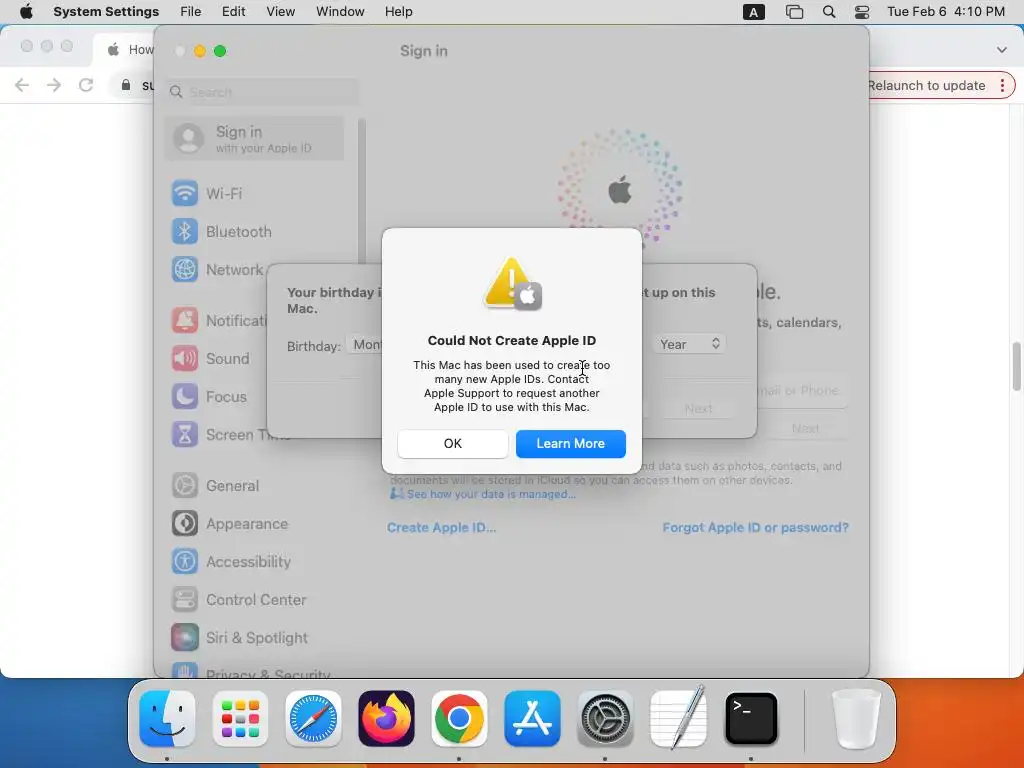Expand Chrome's tab search chevron
Image resolution: width=1024 pixels, height=768 pixels.
(1001, 50)
